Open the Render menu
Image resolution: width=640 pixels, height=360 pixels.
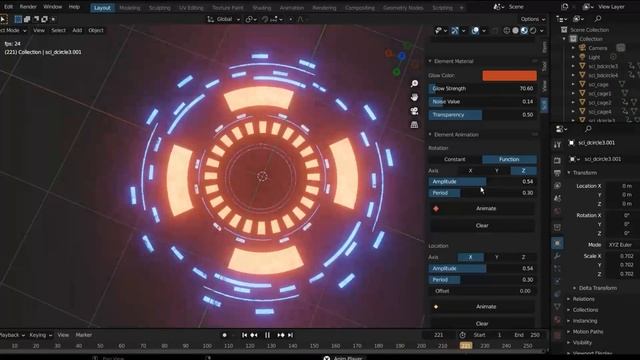point(28,7)
